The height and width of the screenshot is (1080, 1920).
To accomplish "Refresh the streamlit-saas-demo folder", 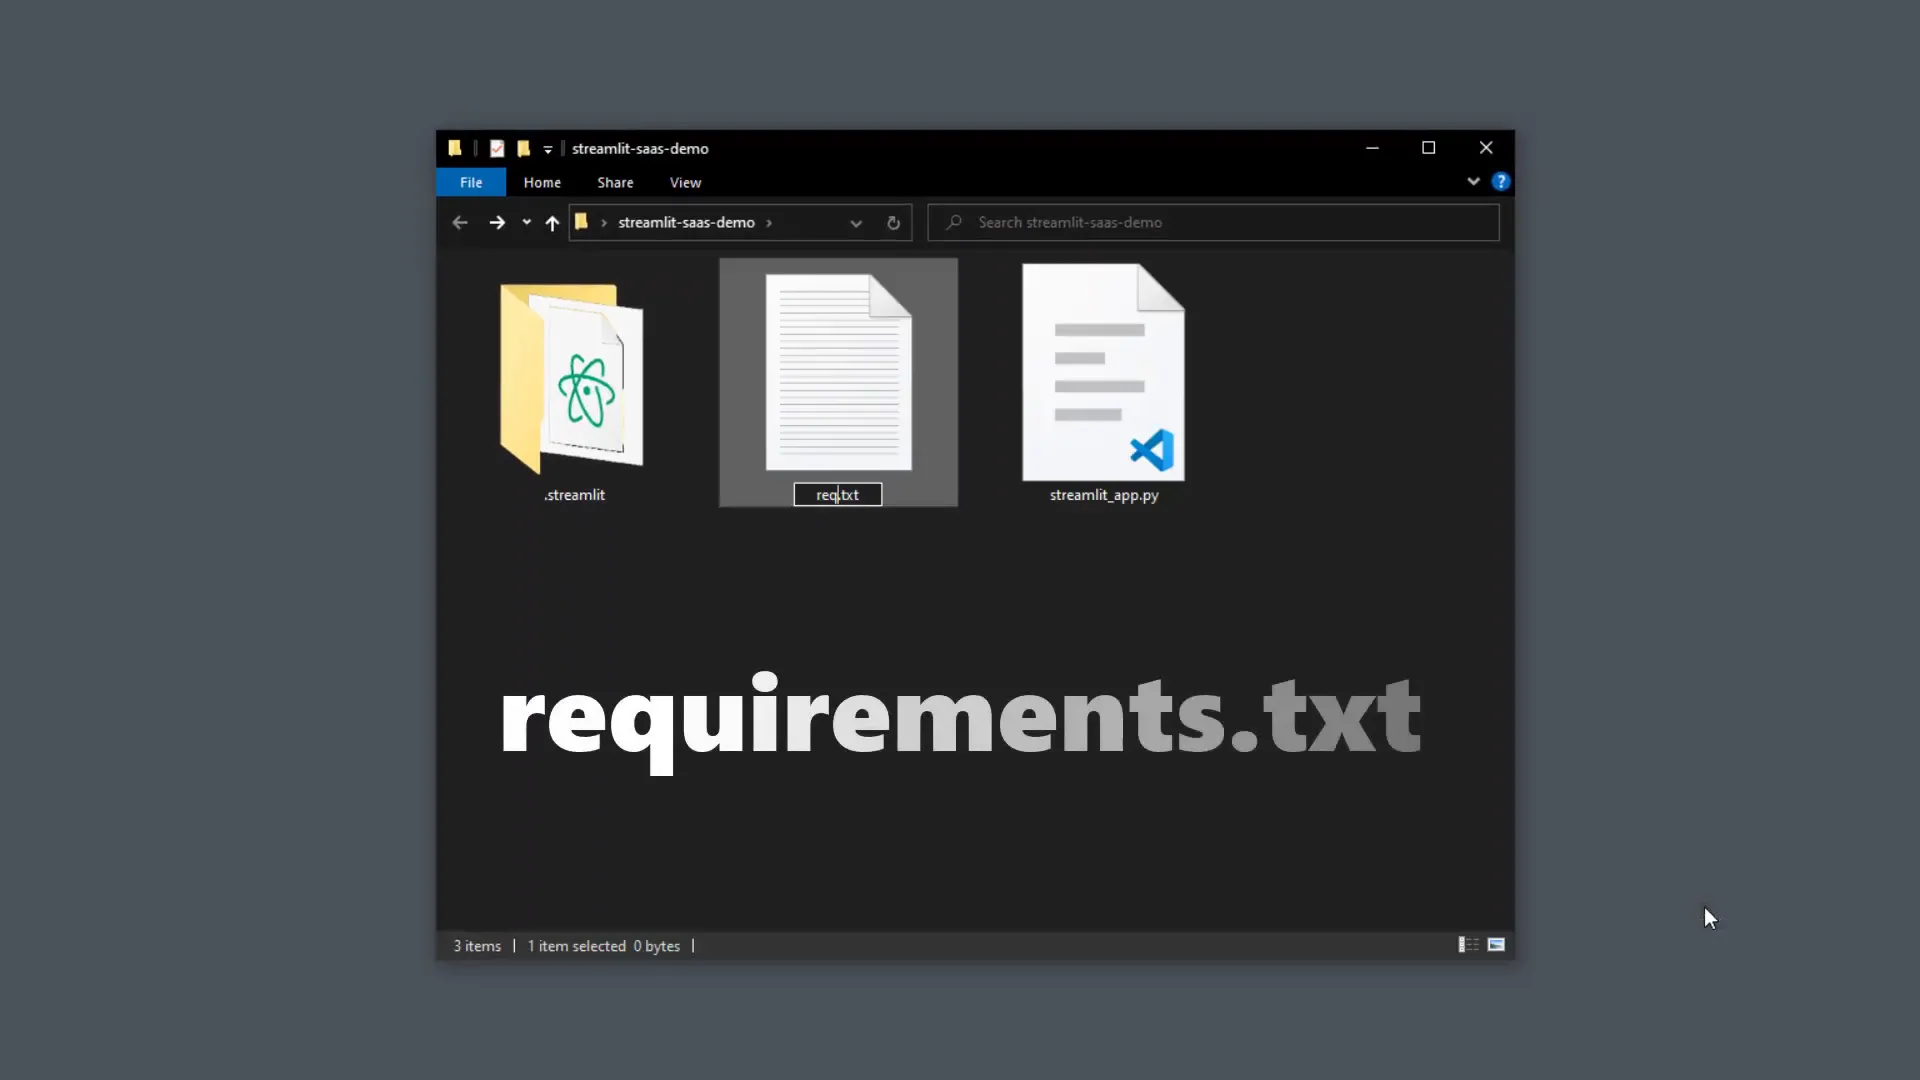I will tap(893, 223).
